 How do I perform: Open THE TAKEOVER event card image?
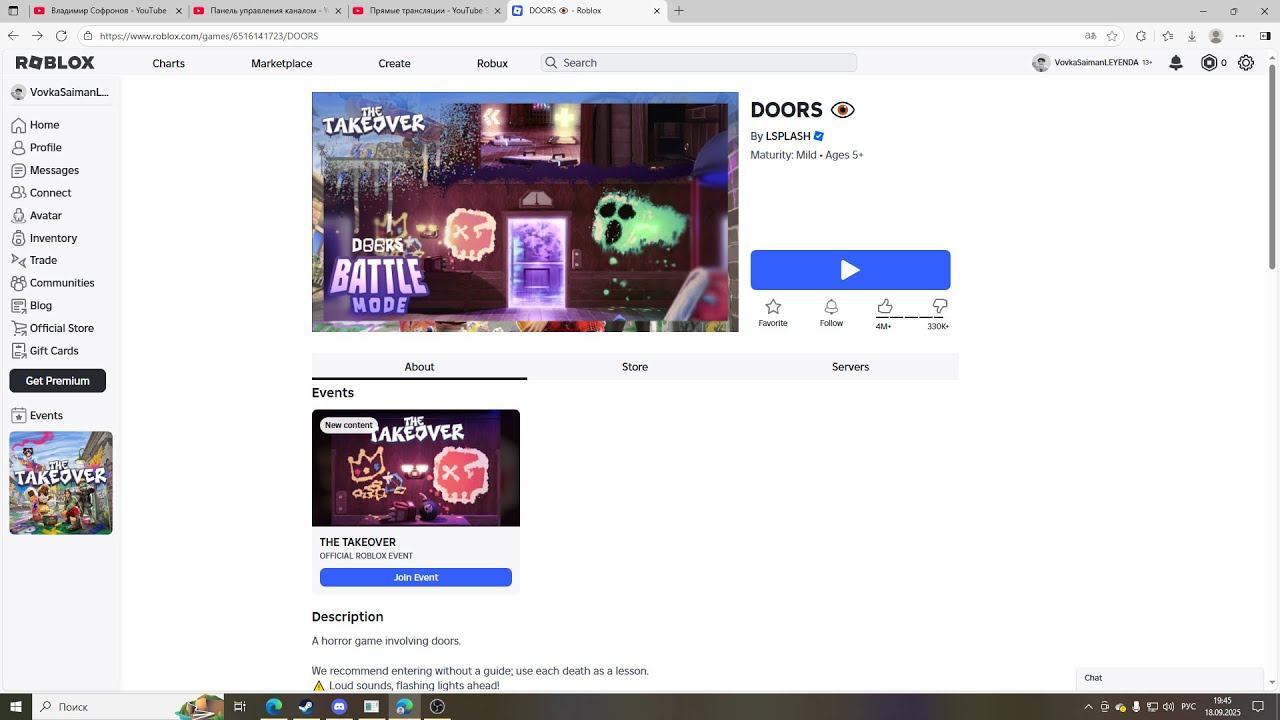(416, 468)
